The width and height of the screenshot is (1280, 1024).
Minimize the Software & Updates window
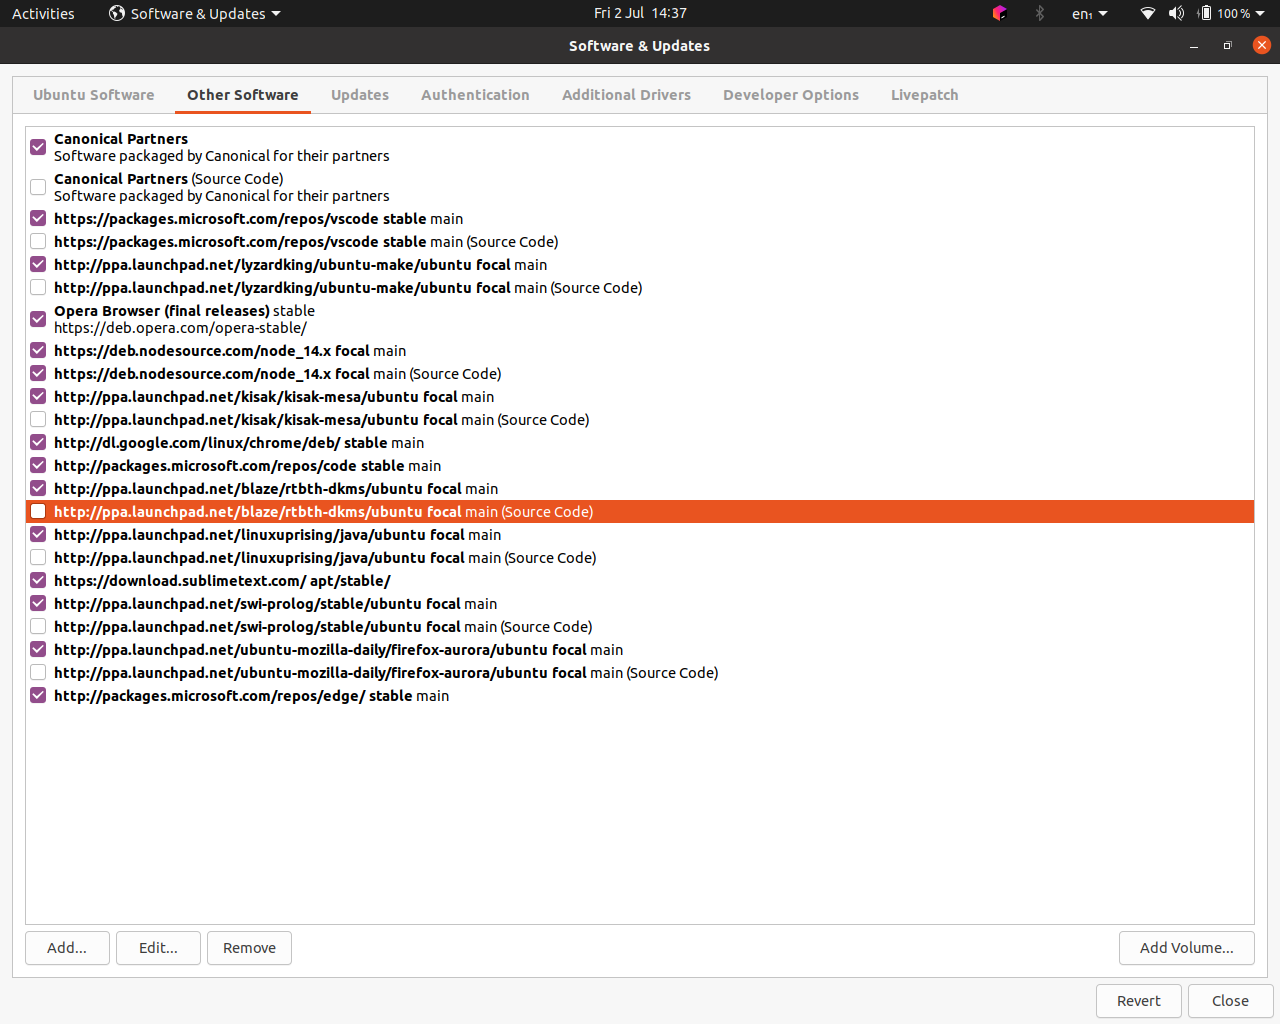pos(1194,46)
